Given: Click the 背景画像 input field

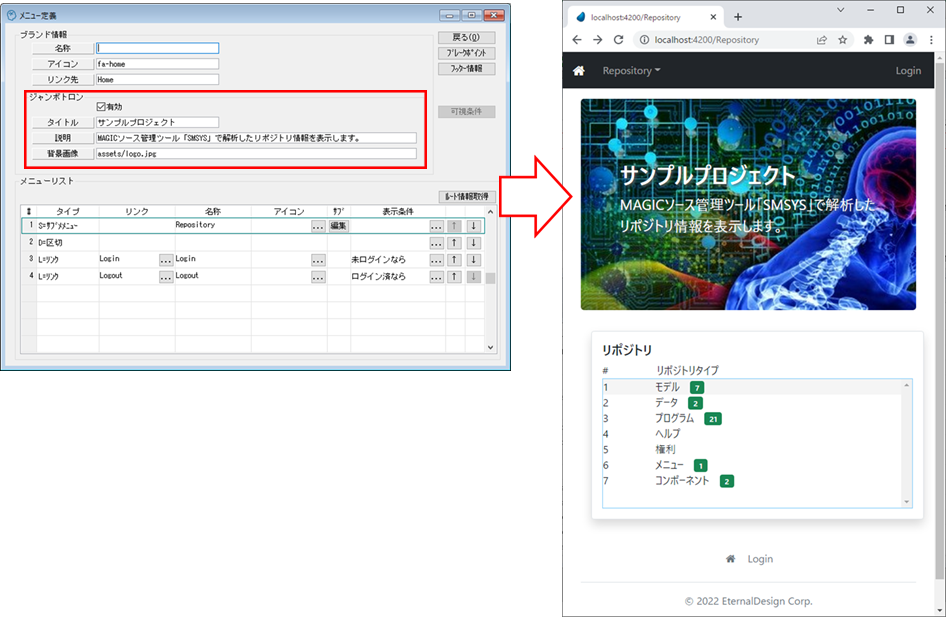Looking at the screenshot, I should pos(256,154).
